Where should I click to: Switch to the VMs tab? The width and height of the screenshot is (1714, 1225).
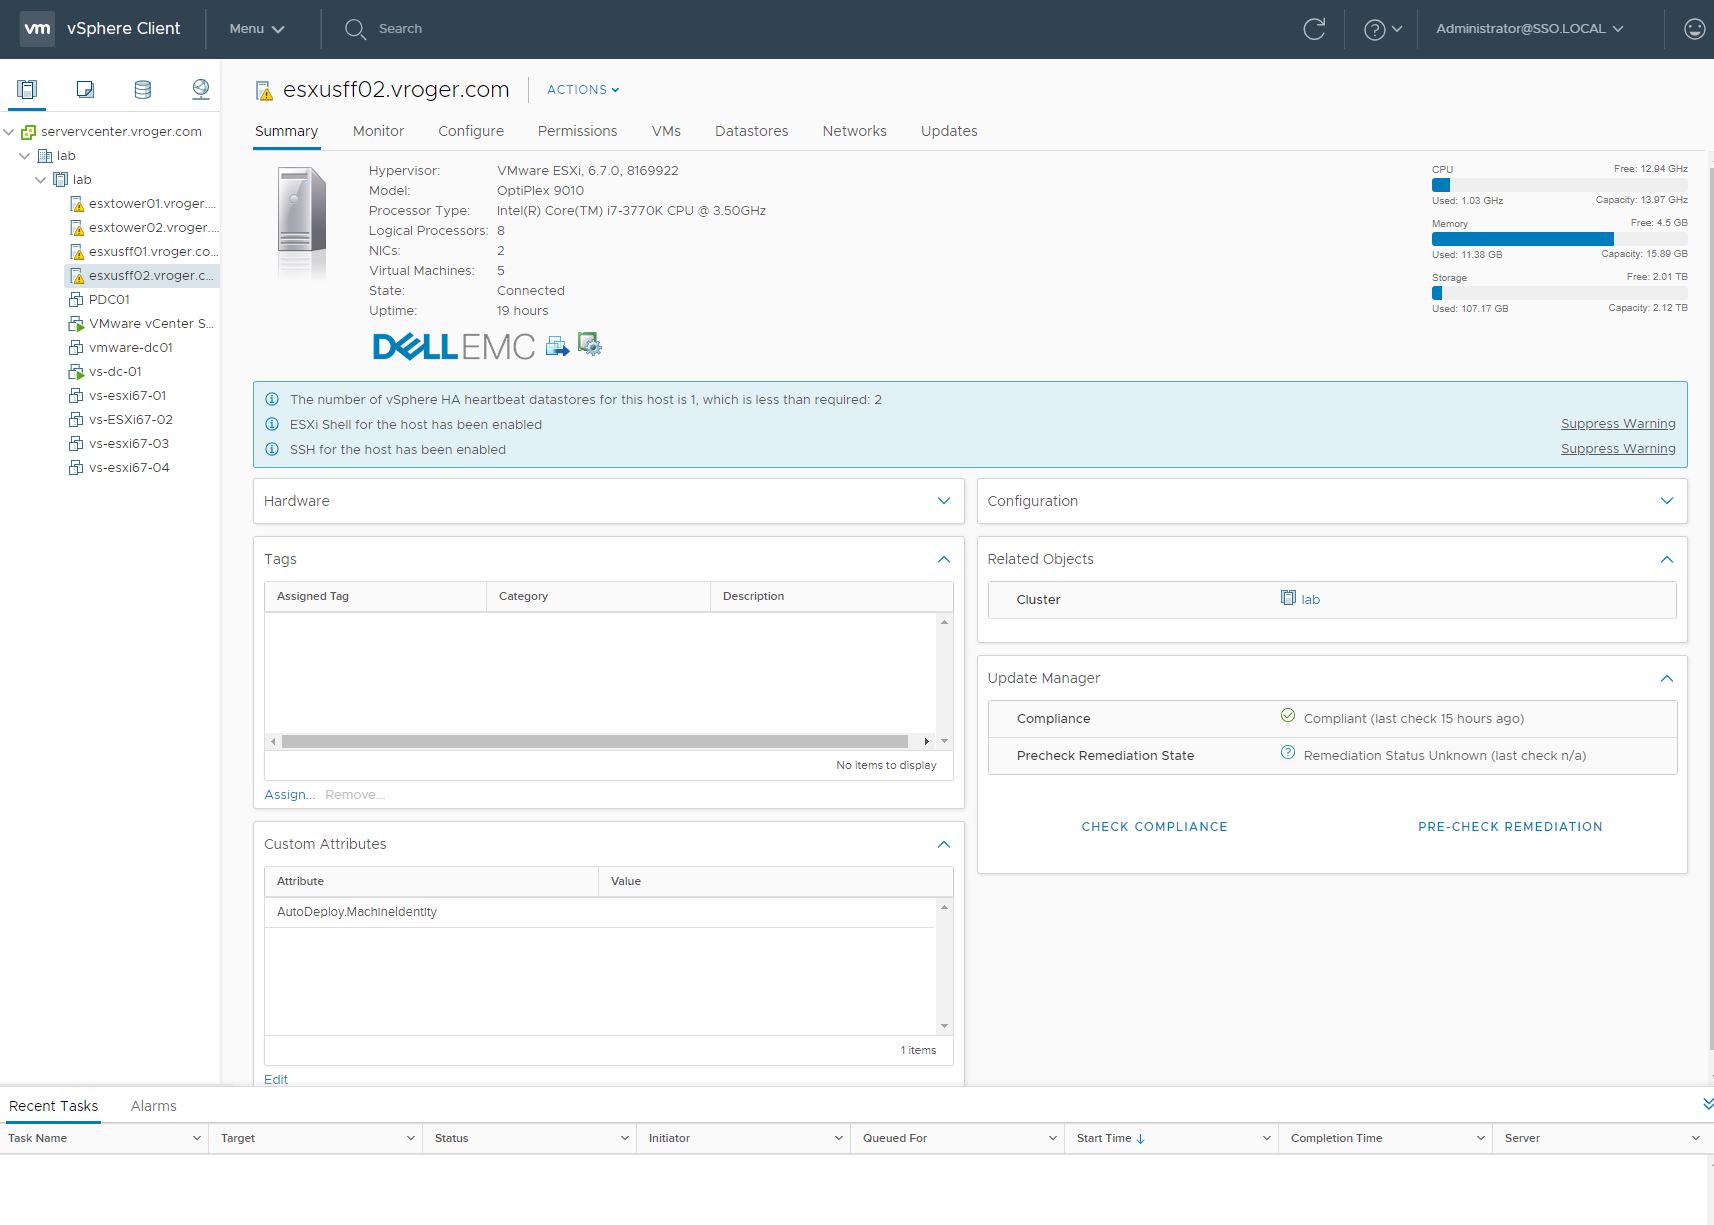(666, 131)
